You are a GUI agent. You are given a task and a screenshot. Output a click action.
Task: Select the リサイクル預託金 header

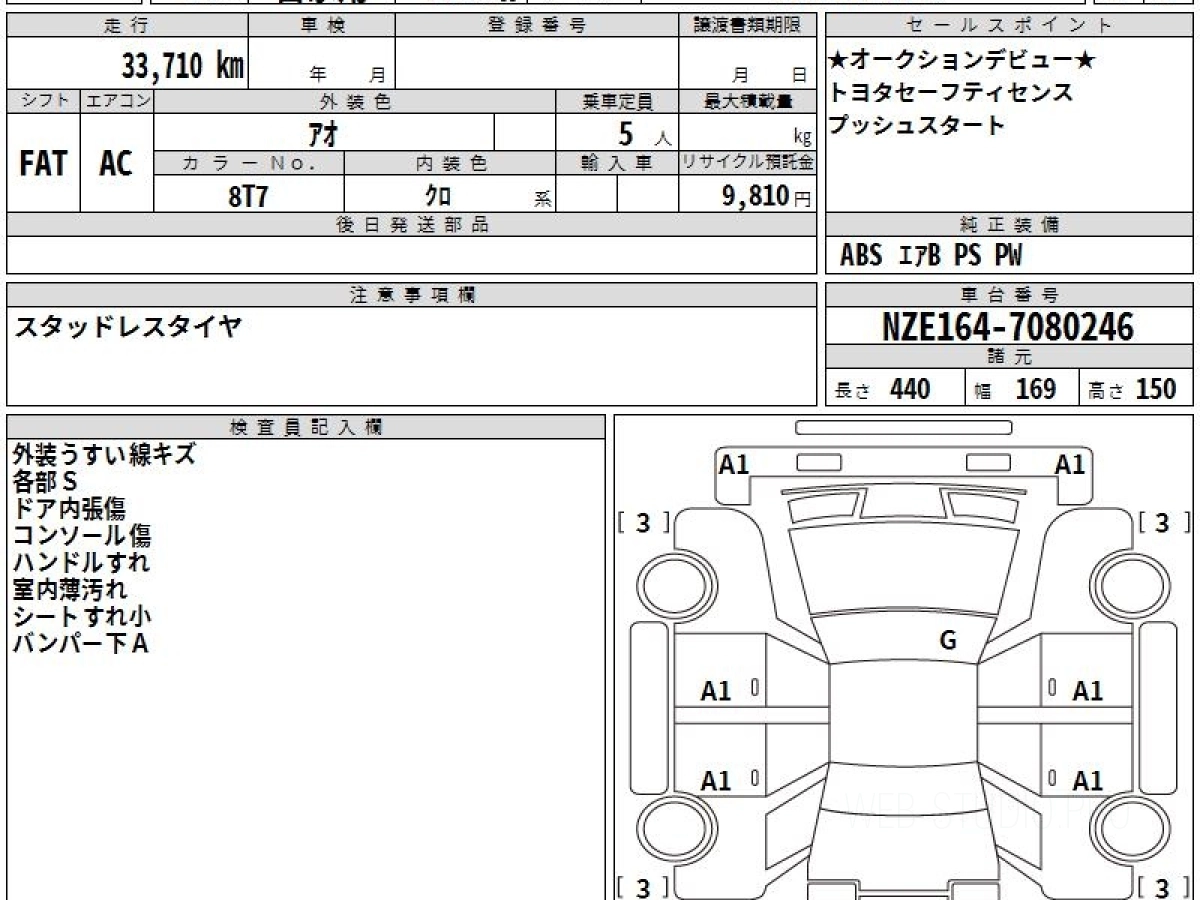click(747, 163)
